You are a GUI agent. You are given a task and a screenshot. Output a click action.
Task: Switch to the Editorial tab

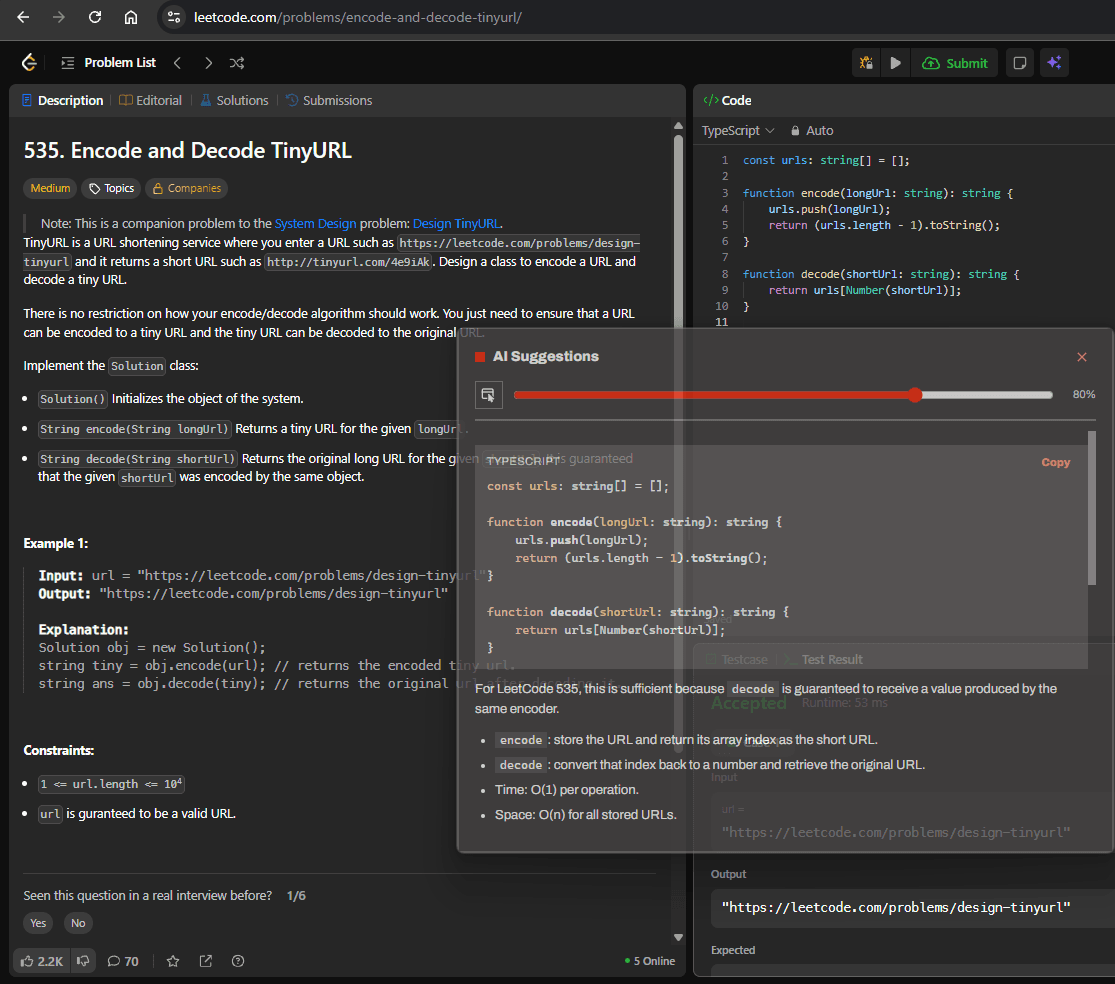[x=150, y=100]
